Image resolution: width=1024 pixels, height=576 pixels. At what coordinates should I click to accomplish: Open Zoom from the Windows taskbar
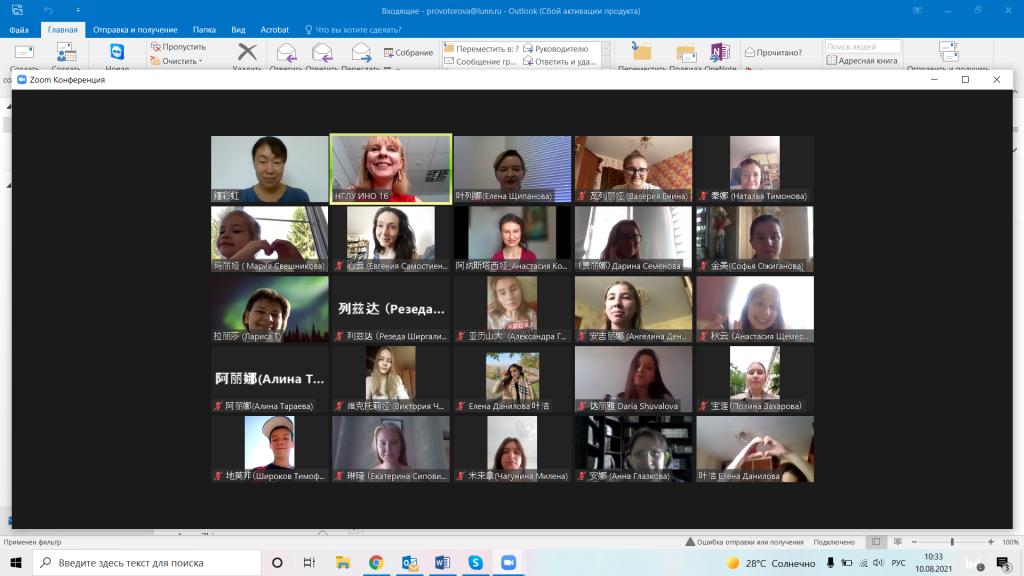pos(507,562)
